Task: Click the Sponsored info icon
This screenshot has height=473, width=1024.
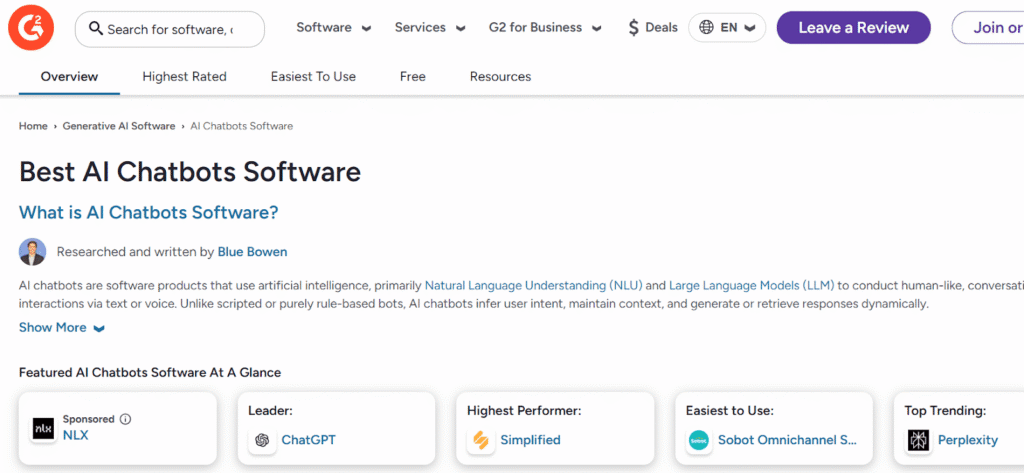Action: (x=126, y=419)
